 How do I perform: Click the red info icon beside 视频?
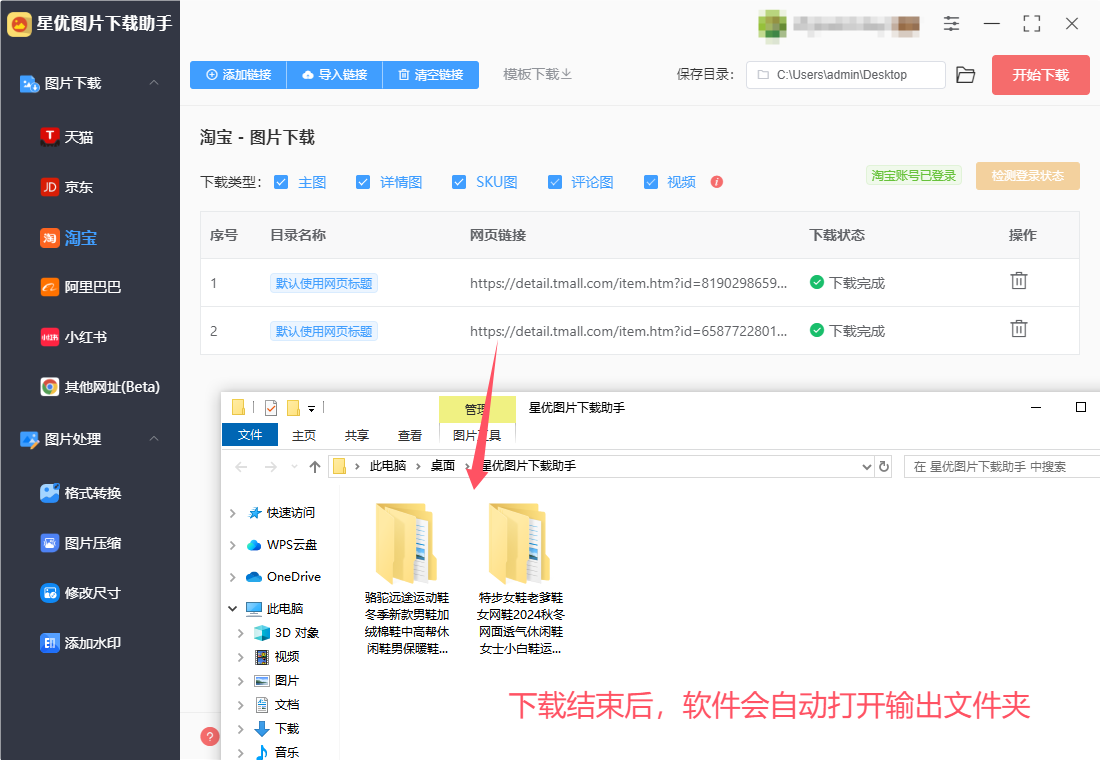pos(716,182)
